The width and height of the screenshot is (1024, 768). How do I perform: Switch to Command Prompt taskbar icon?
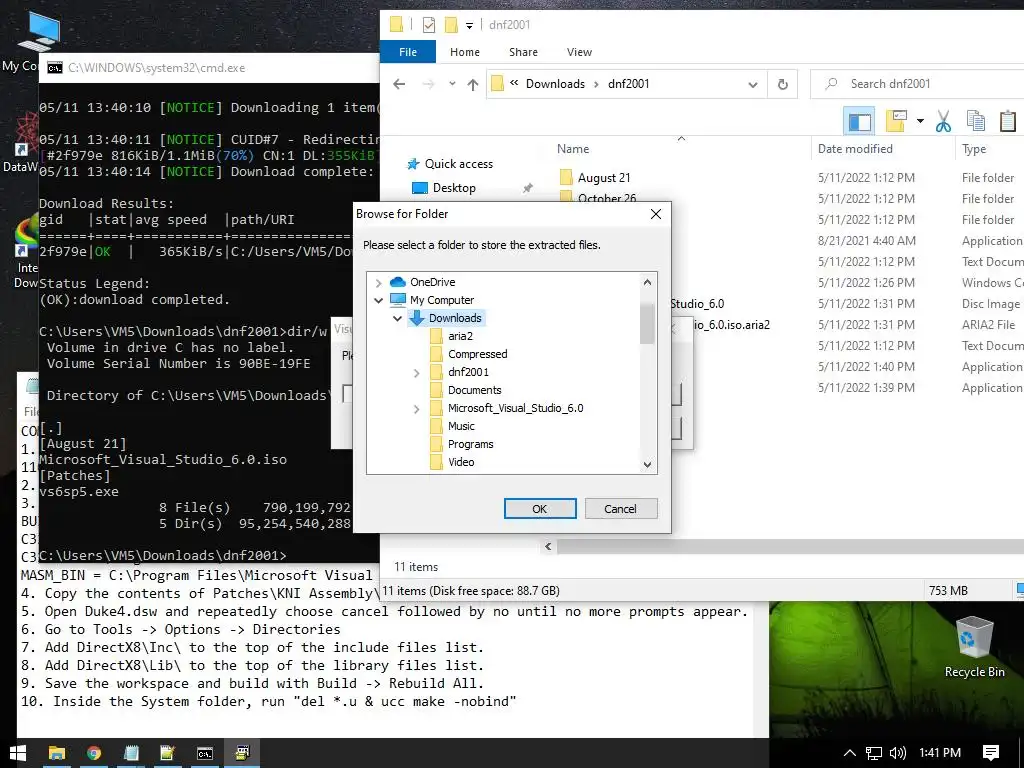click(x=205, y=753)
